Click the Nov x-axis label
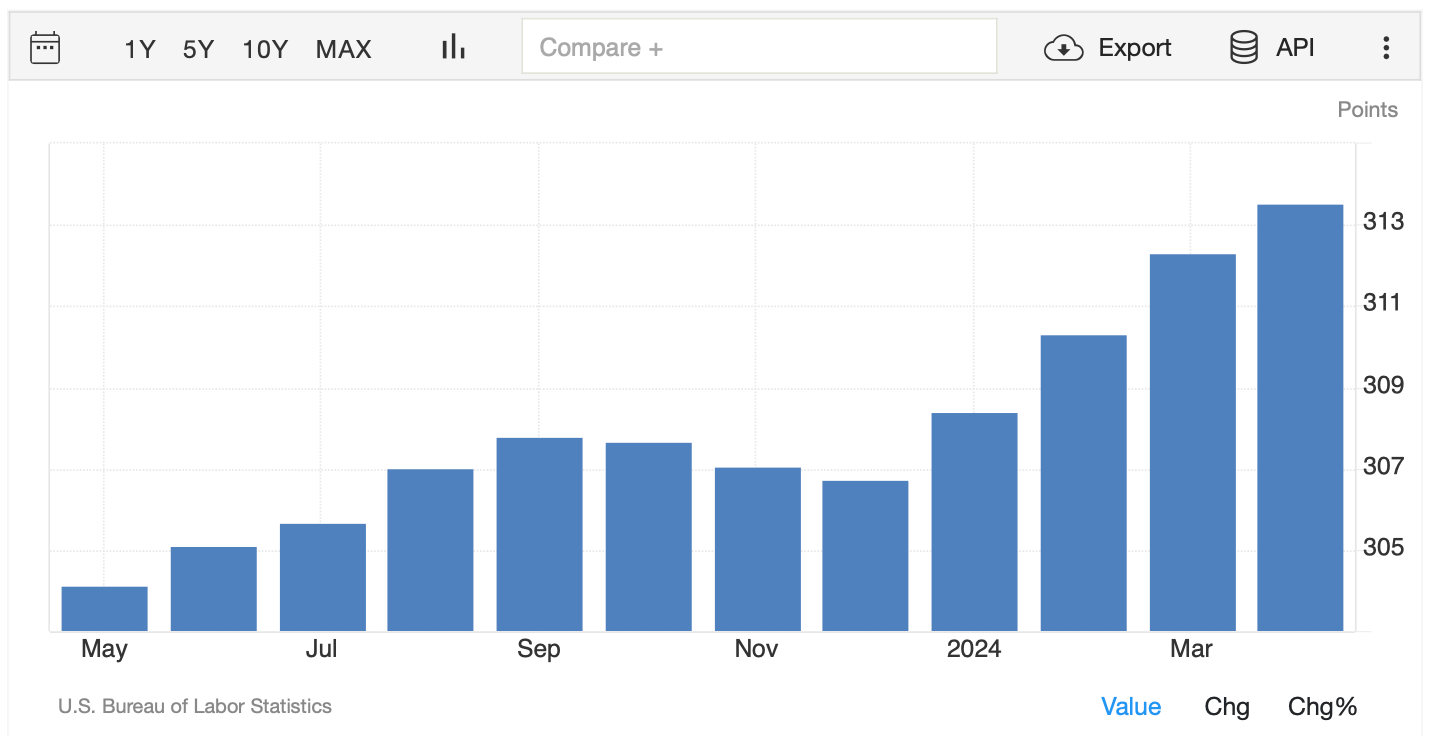Viewport: 1429px width, 736px height. coord(756,649)
